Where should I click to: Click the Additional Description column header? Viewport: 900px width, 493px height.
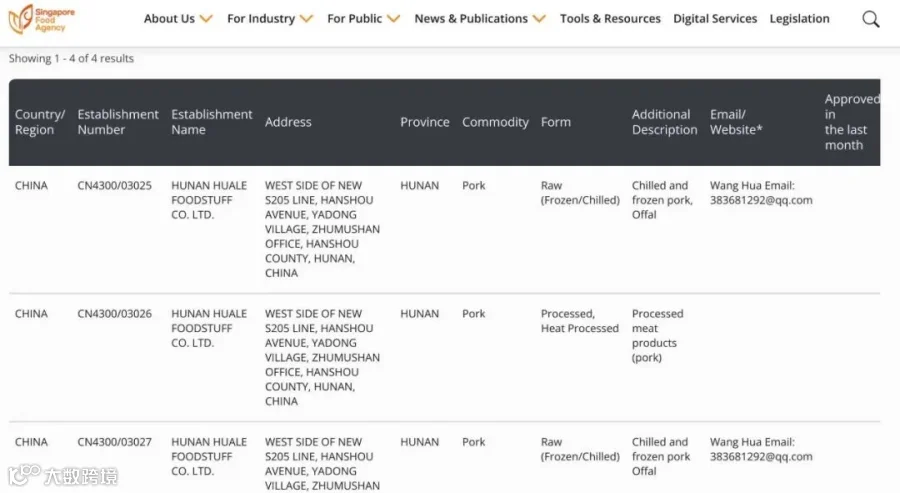665,122
